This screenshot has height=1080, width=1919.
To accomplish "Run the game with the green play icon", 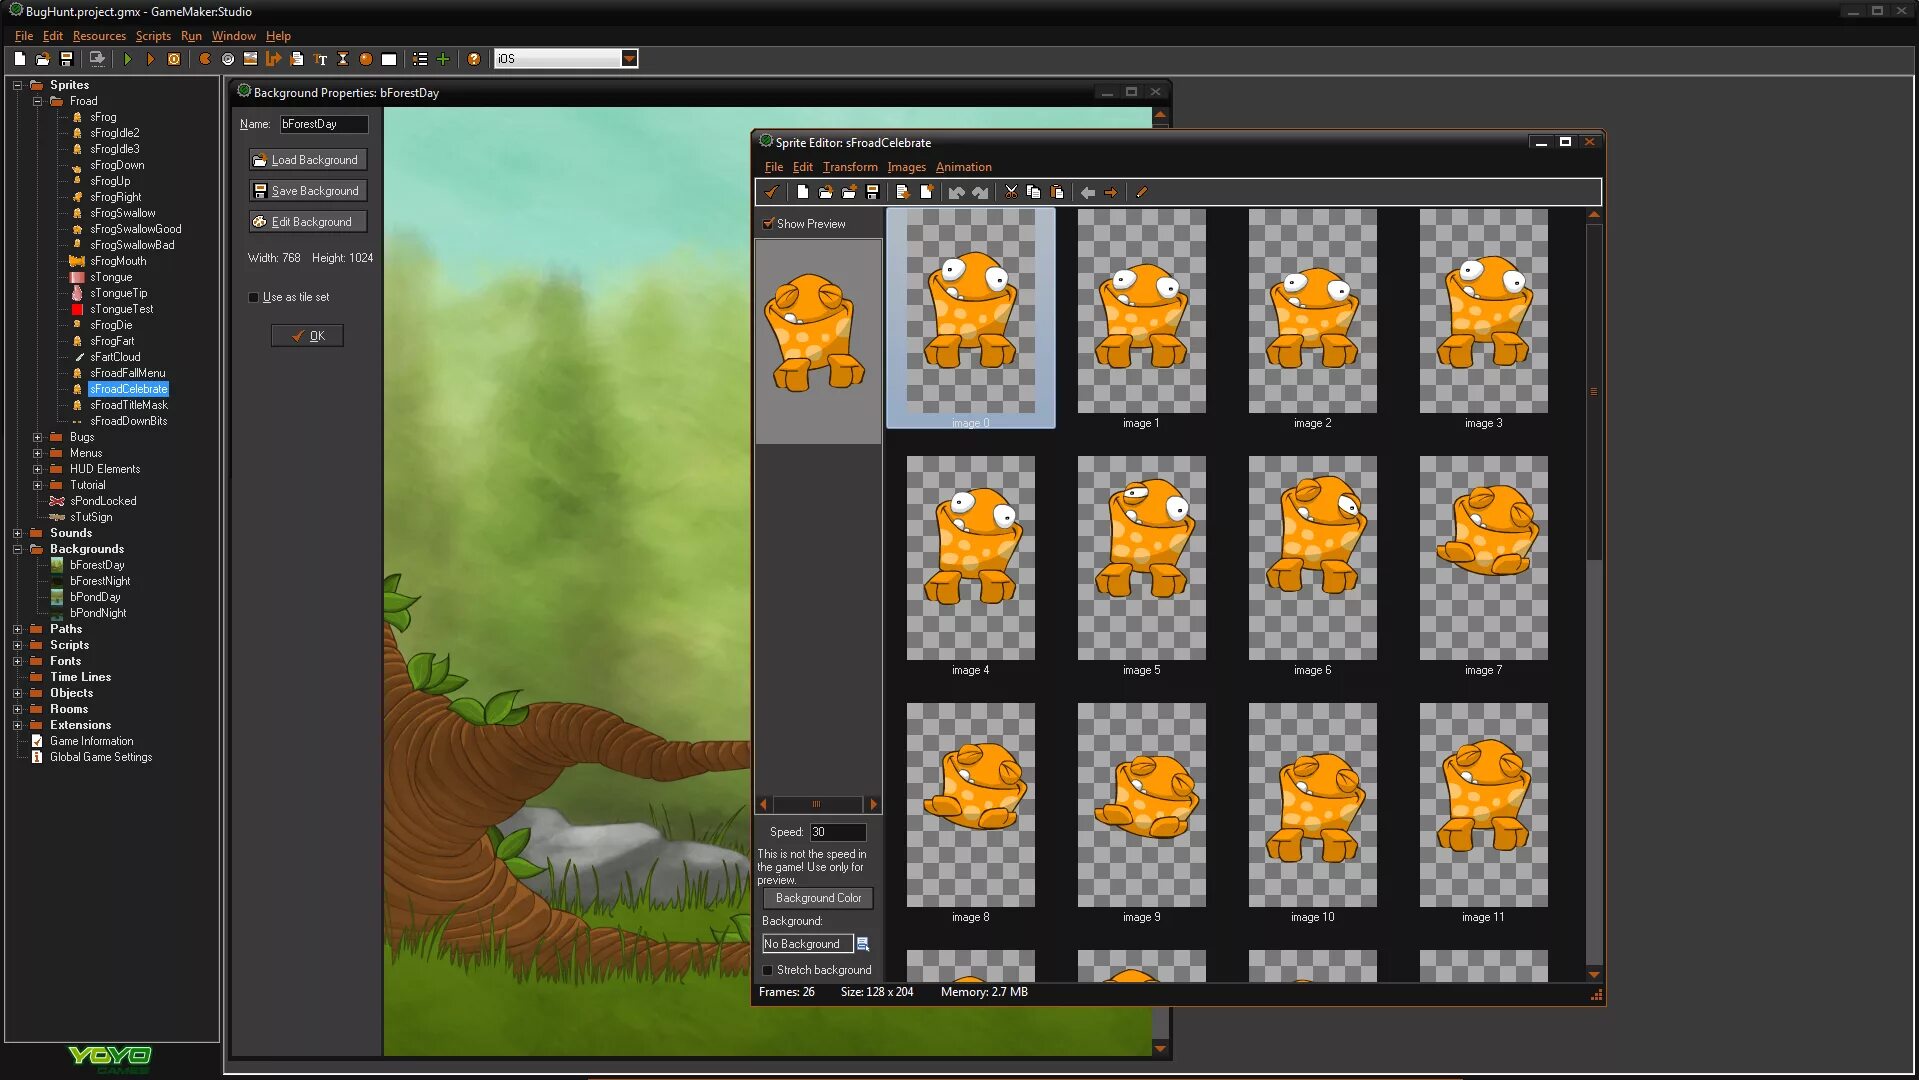I will pyautogui.click(x=128, y=59).
